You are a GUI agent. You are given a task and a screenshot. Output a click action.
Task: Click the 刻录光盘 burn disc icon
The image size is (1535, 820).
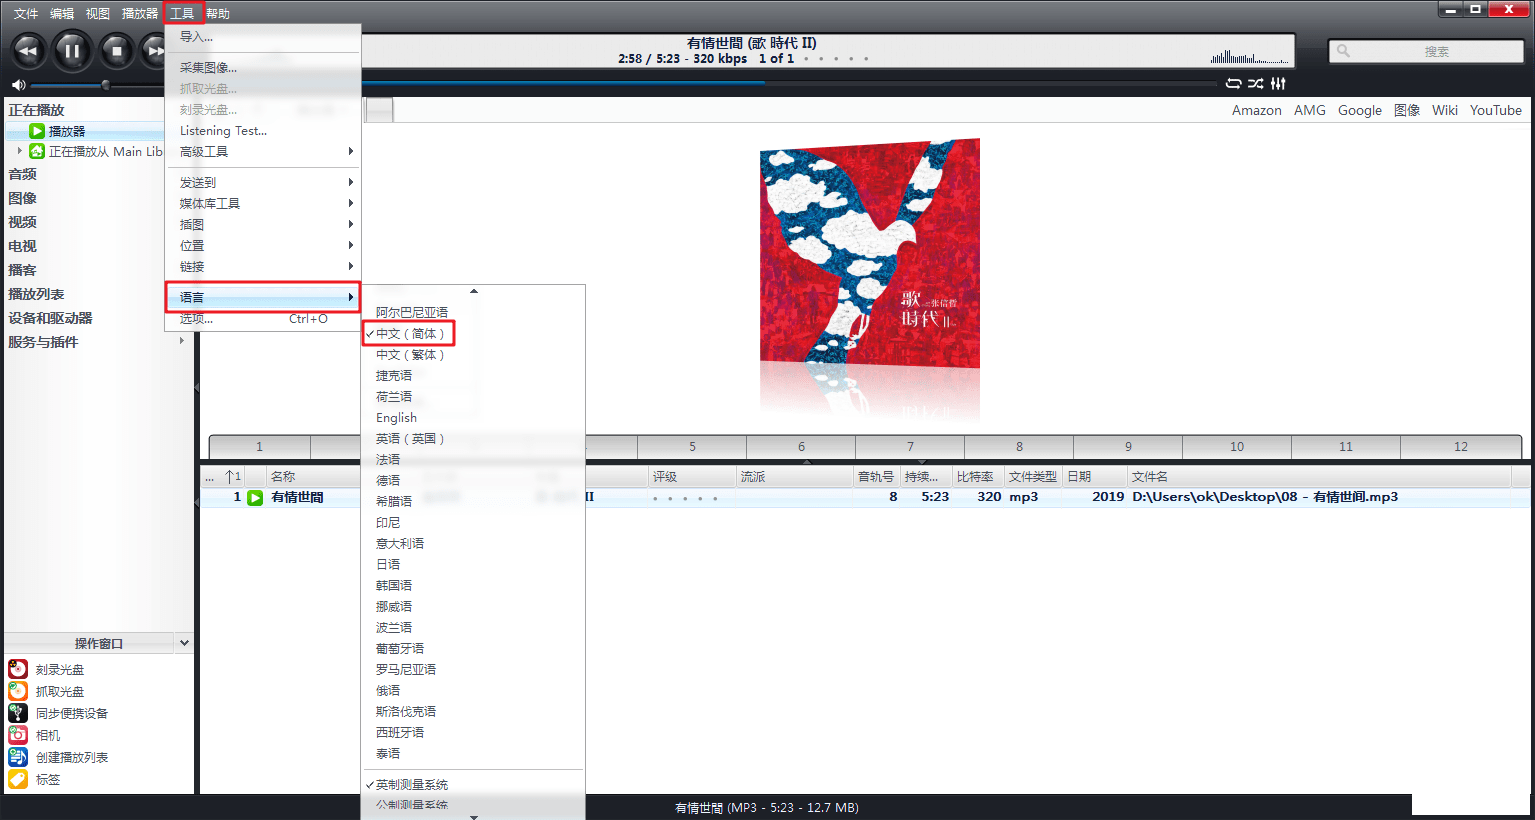(18, 669)
